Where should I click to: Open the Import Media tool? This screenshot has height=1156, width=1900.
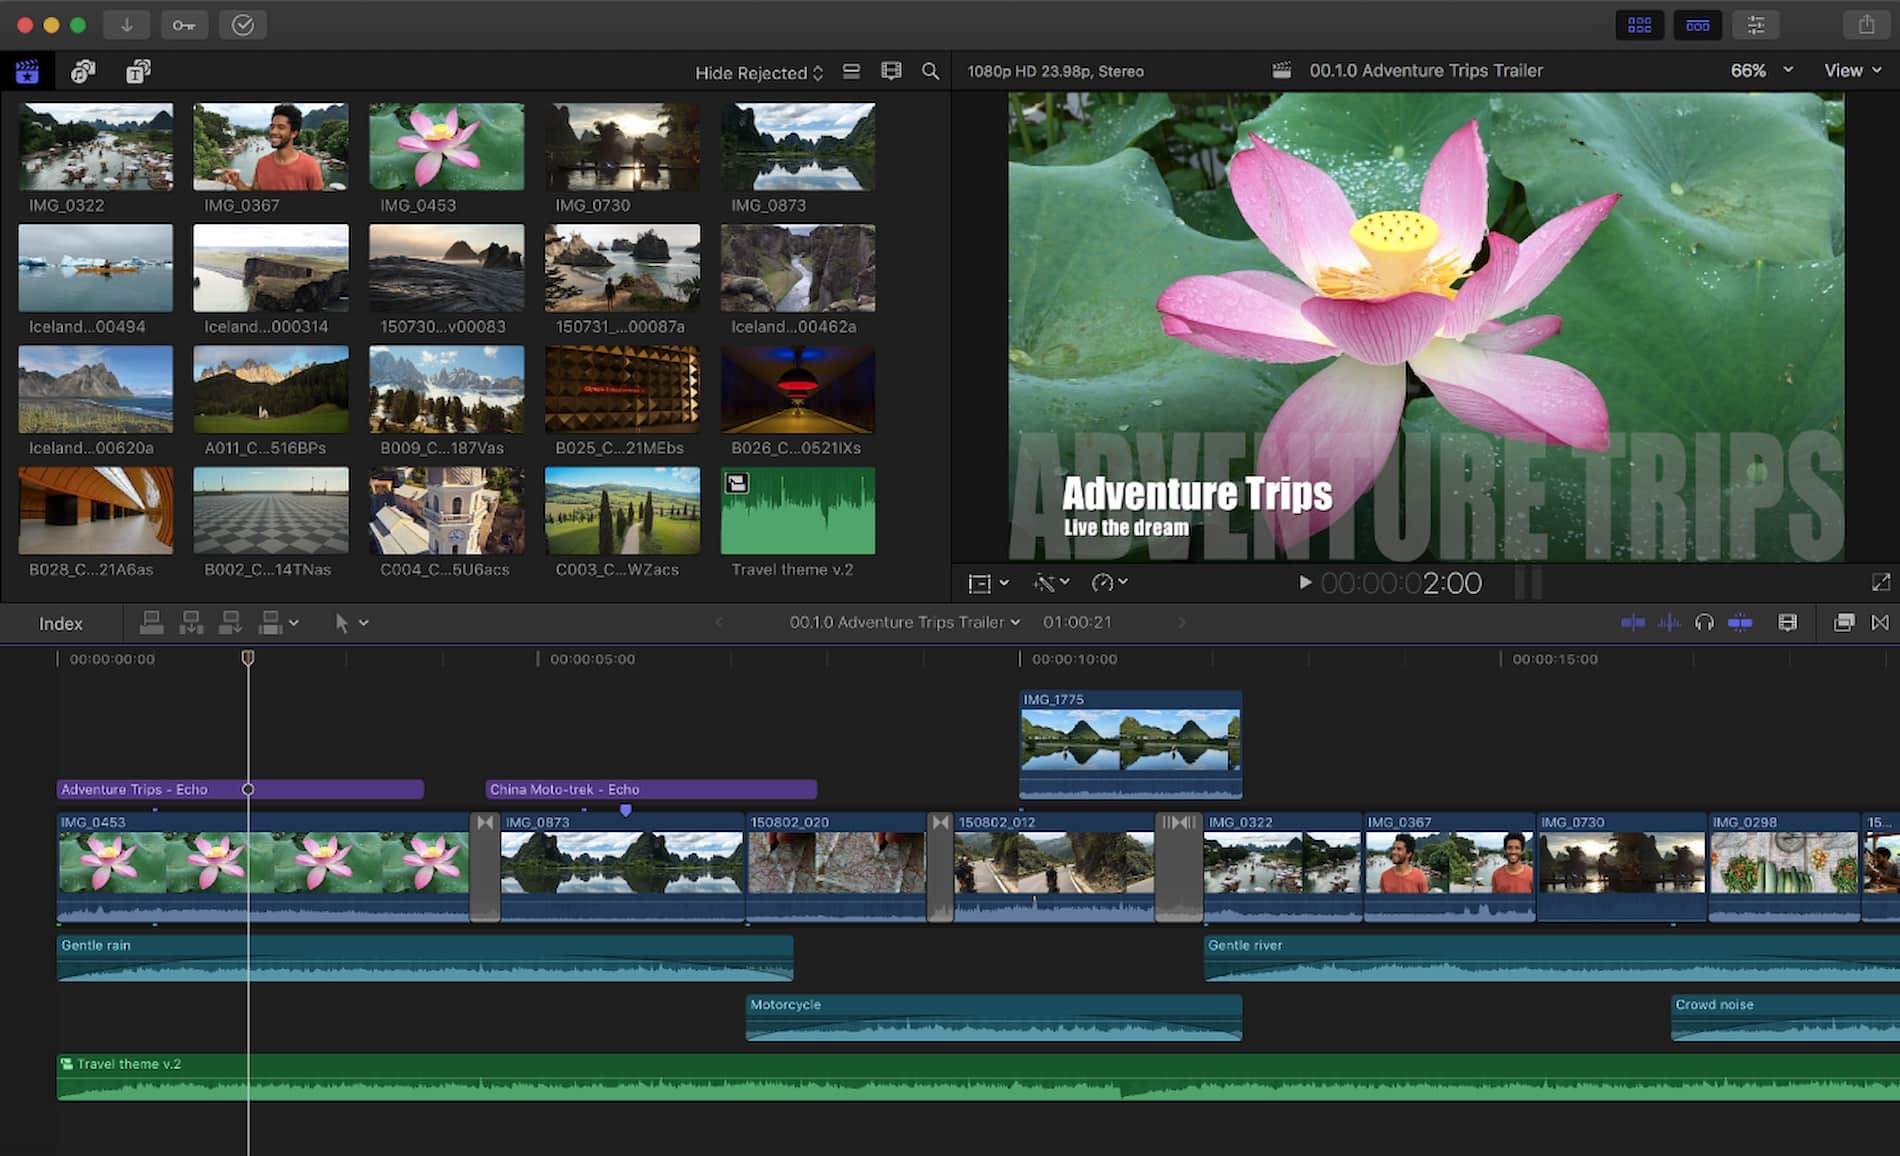(127, 24)
